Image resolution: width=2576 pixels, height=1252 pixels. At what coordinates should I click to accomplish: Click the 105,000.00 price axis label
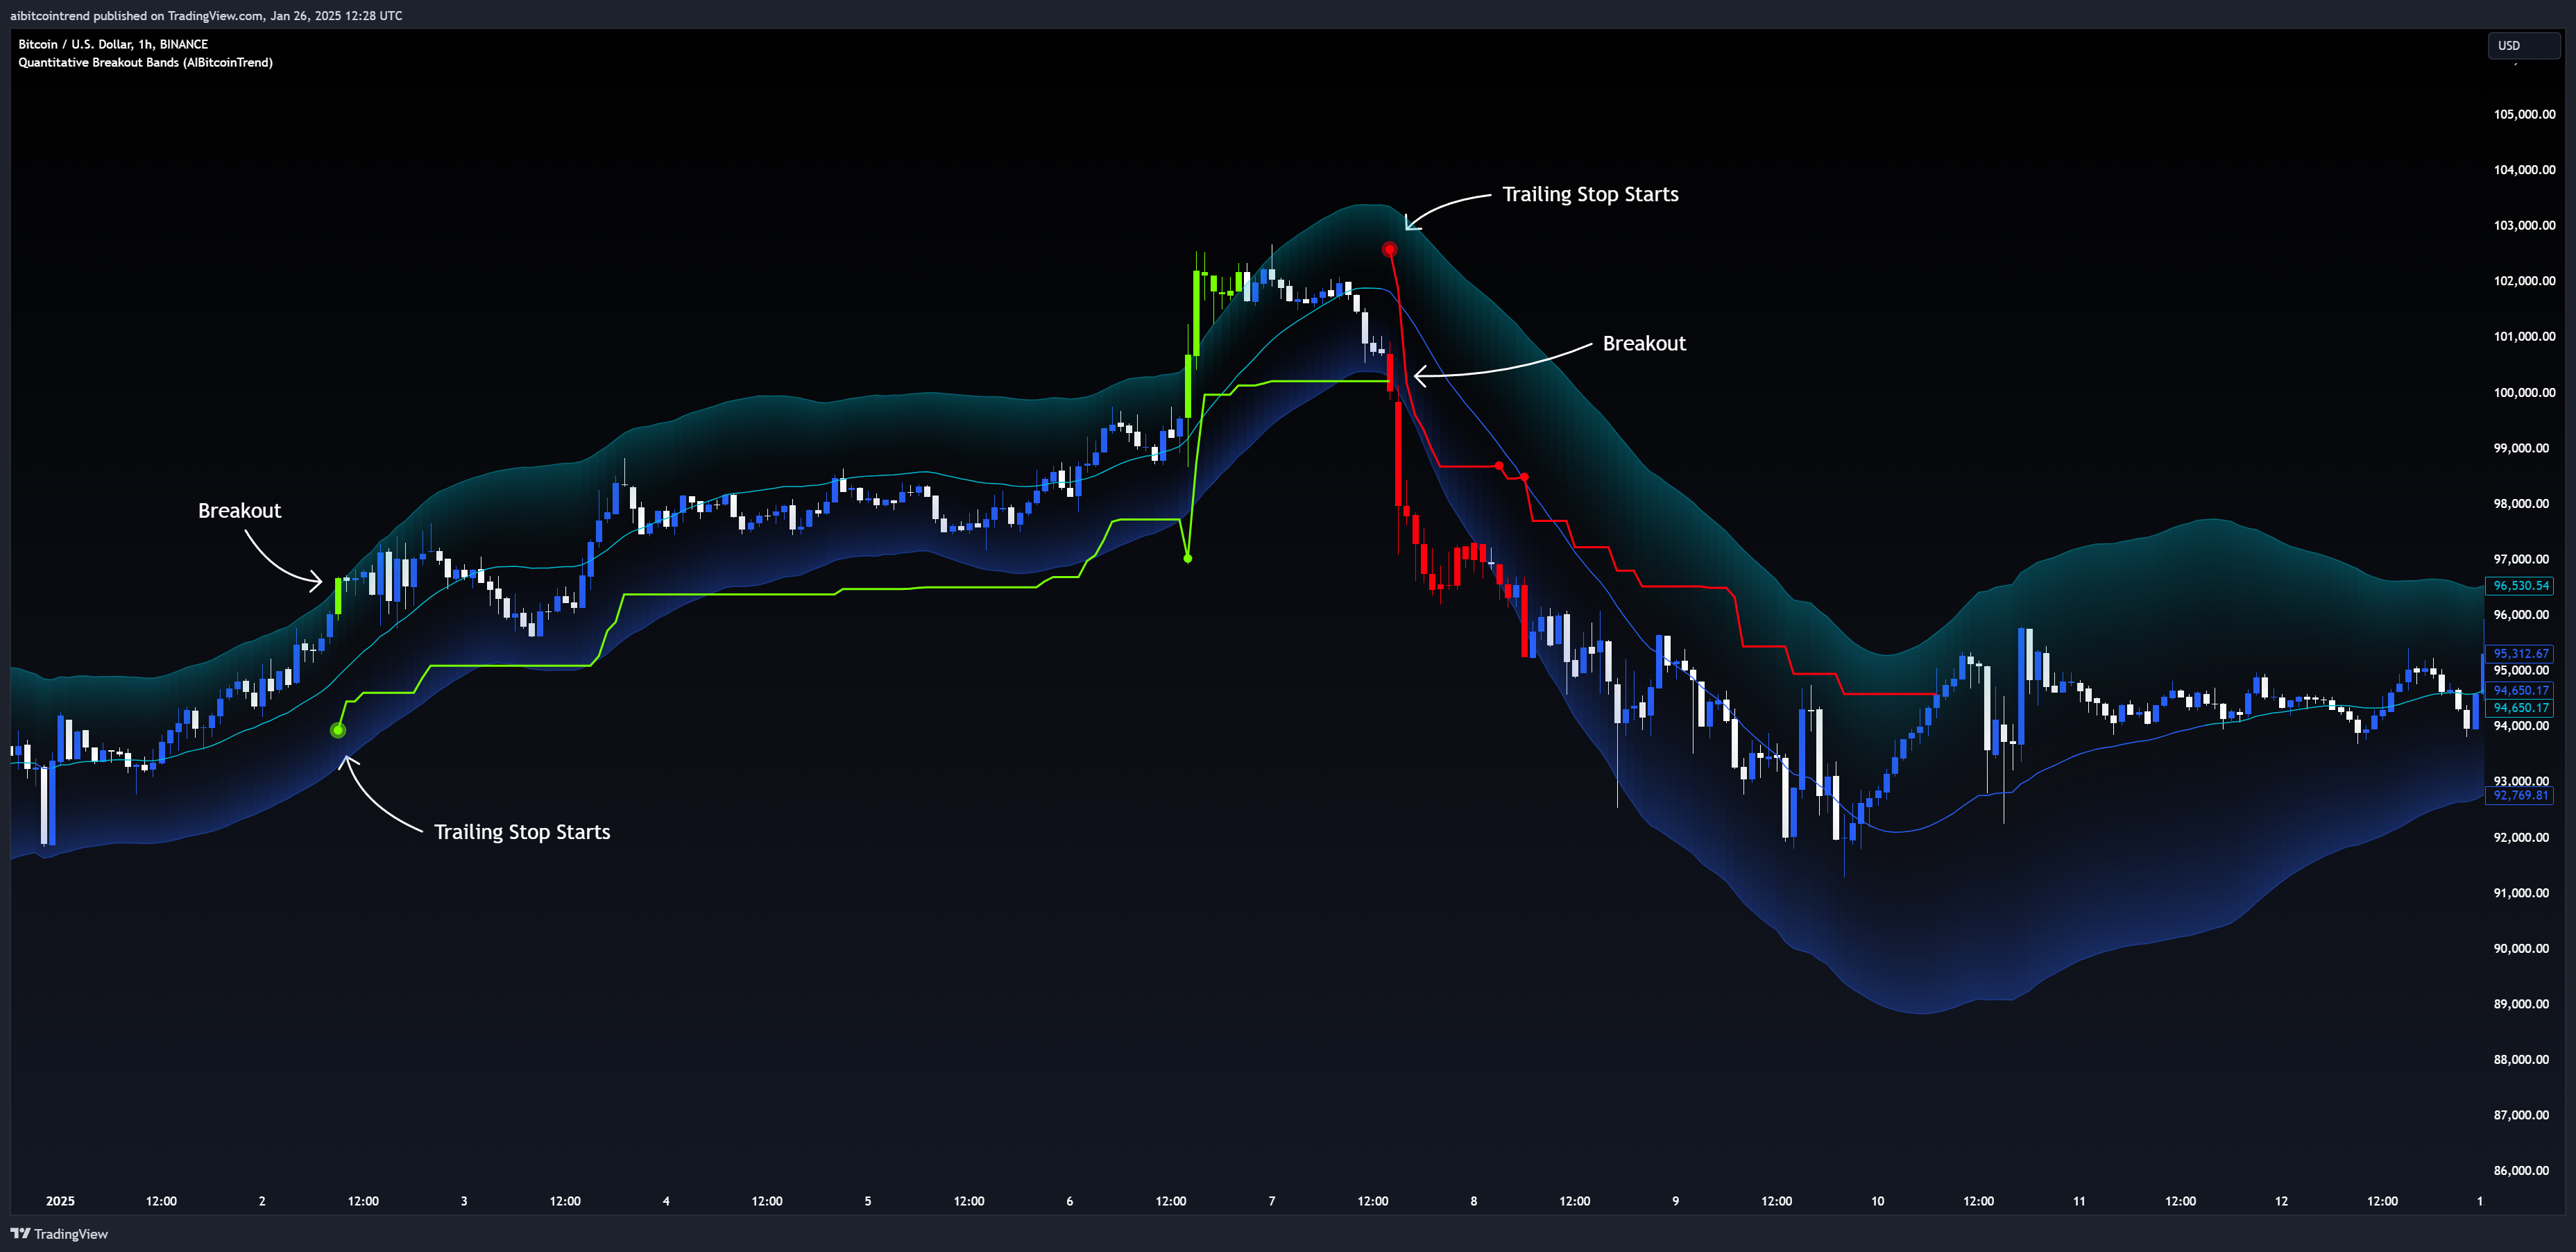point(2524,114)
